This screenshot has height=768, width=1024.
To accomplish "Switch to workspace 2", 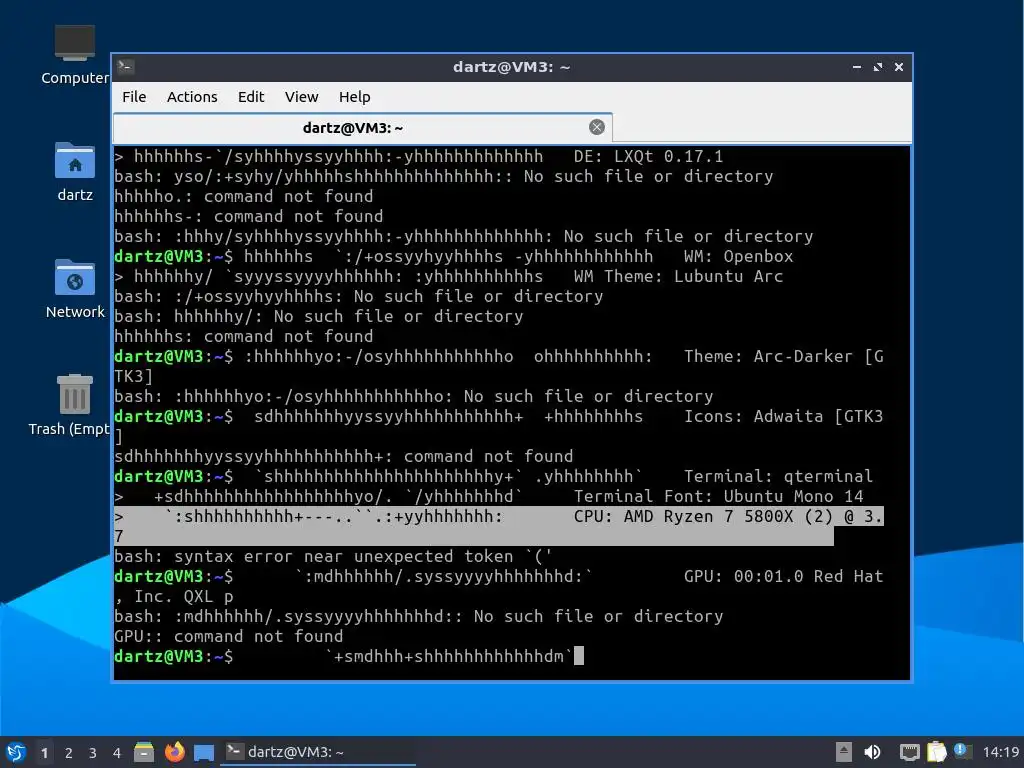I will (69, 753).
